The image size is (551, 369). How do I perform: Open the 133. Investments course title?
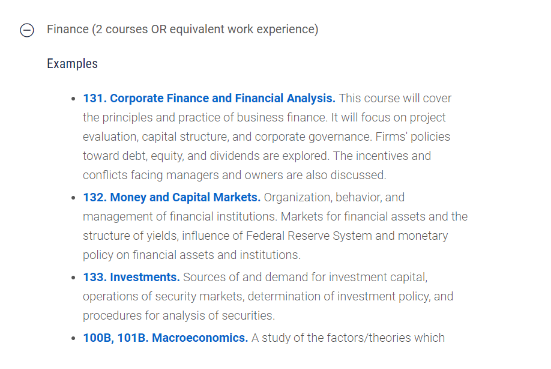point(131,277)
